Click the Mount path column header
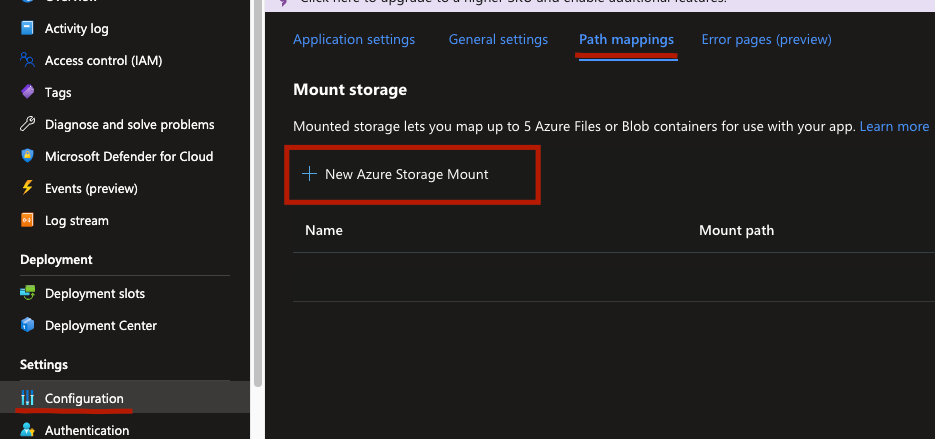This screenshot has height=439, width=935. [736, 230]
